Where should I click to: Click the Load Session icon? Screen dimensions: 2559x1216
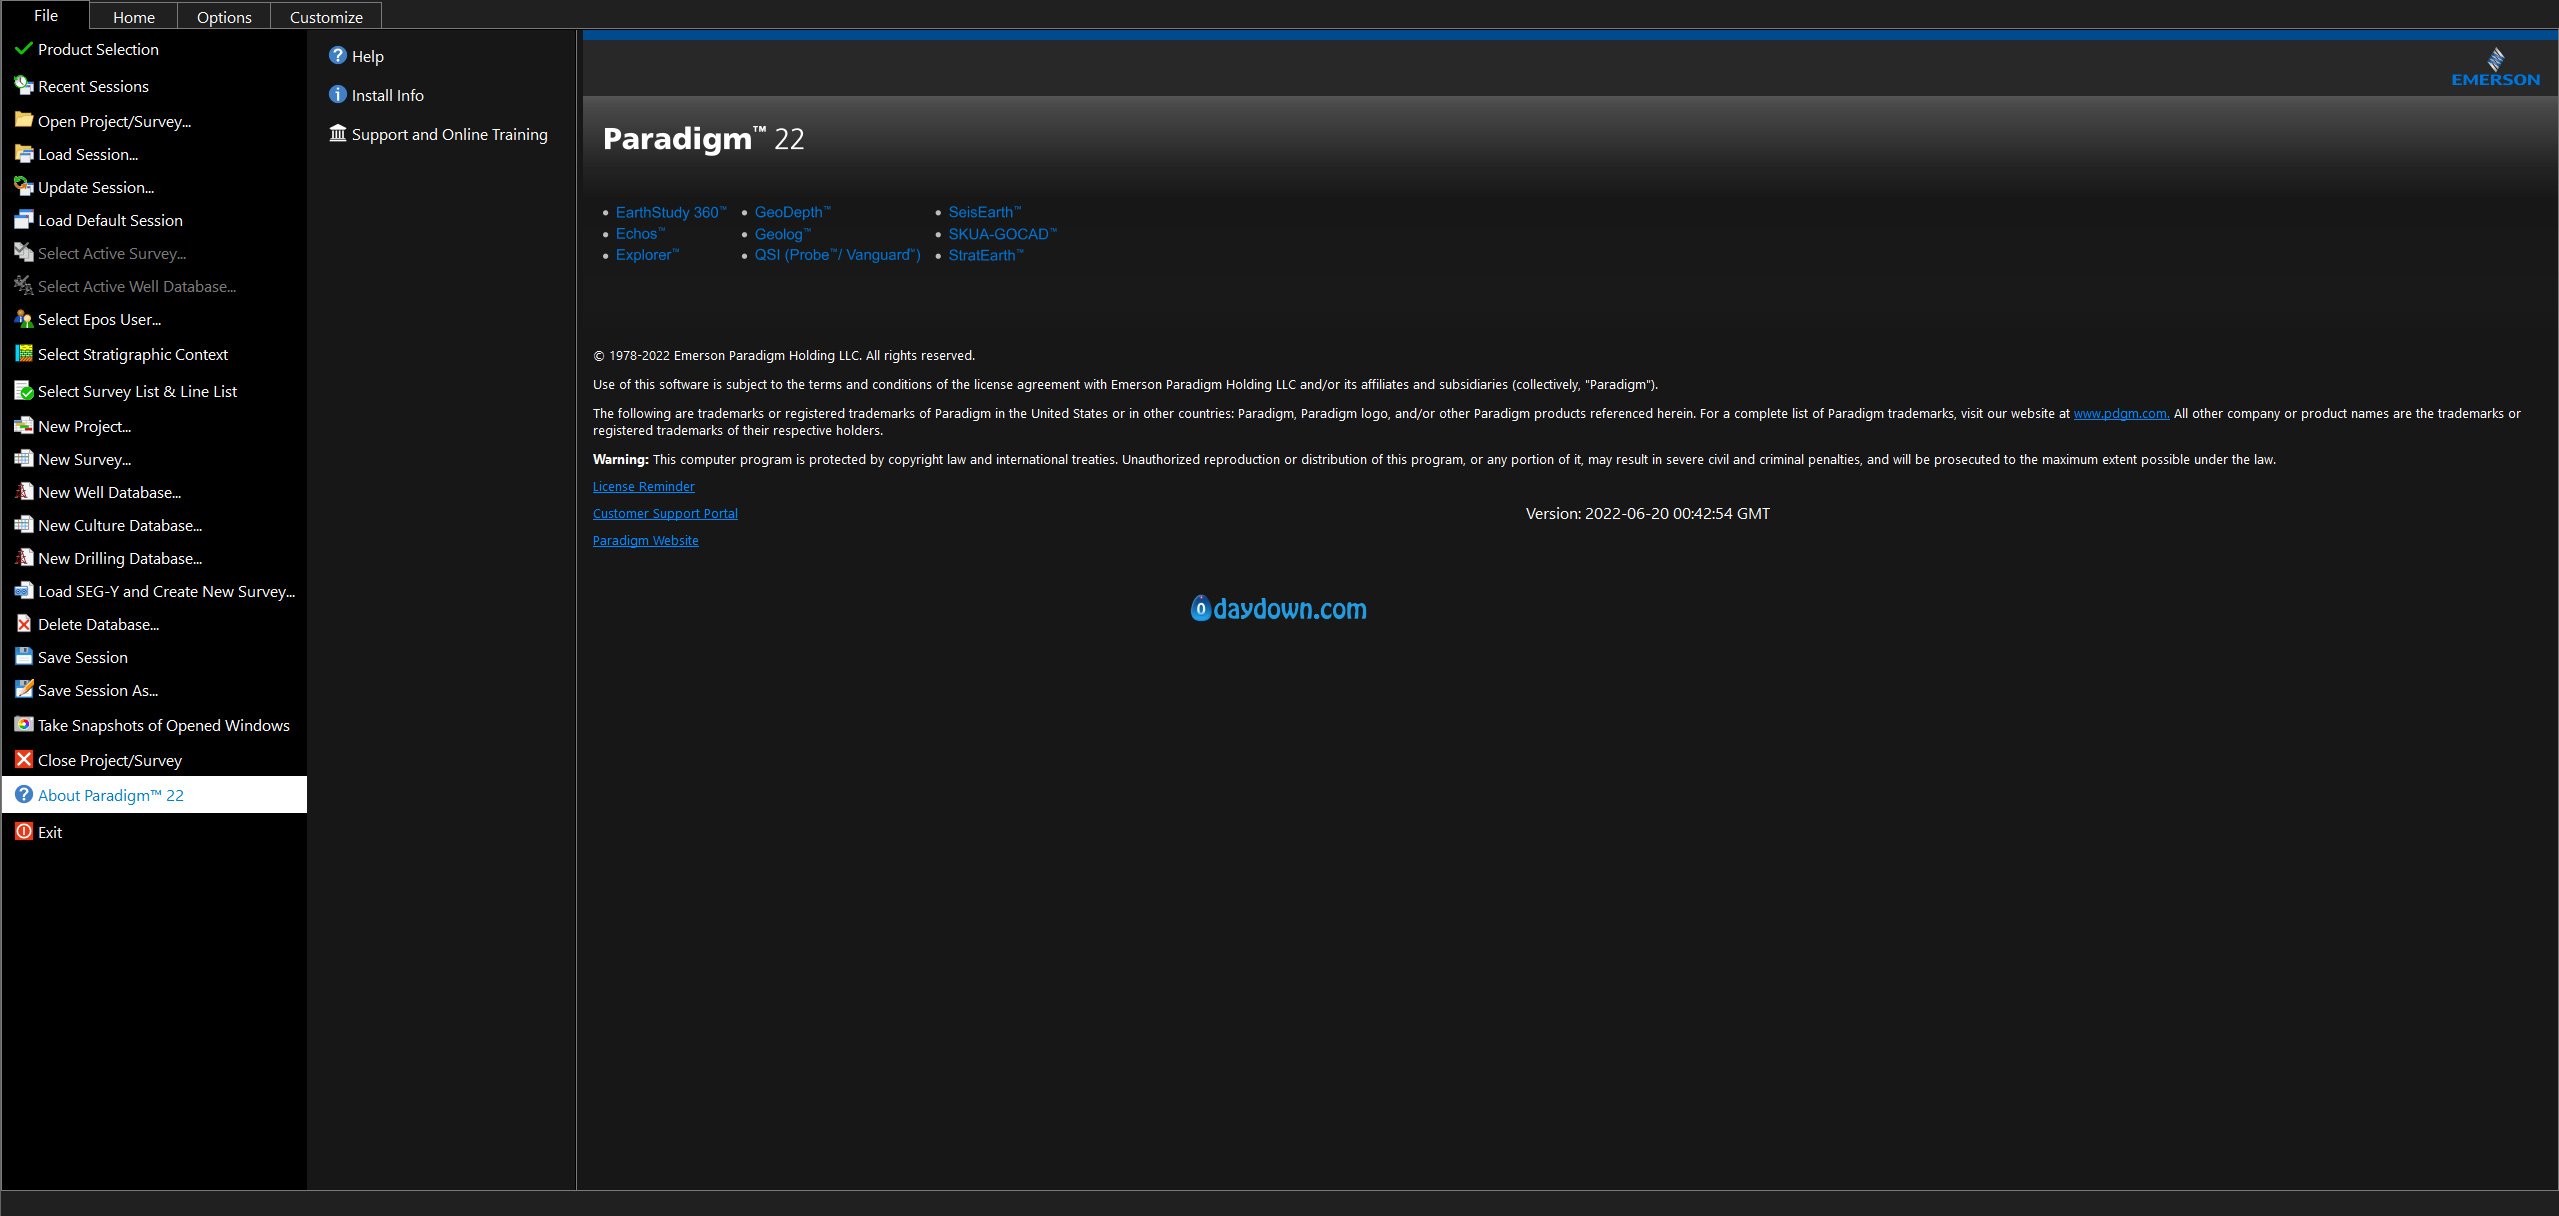click(x=24, y=154)
